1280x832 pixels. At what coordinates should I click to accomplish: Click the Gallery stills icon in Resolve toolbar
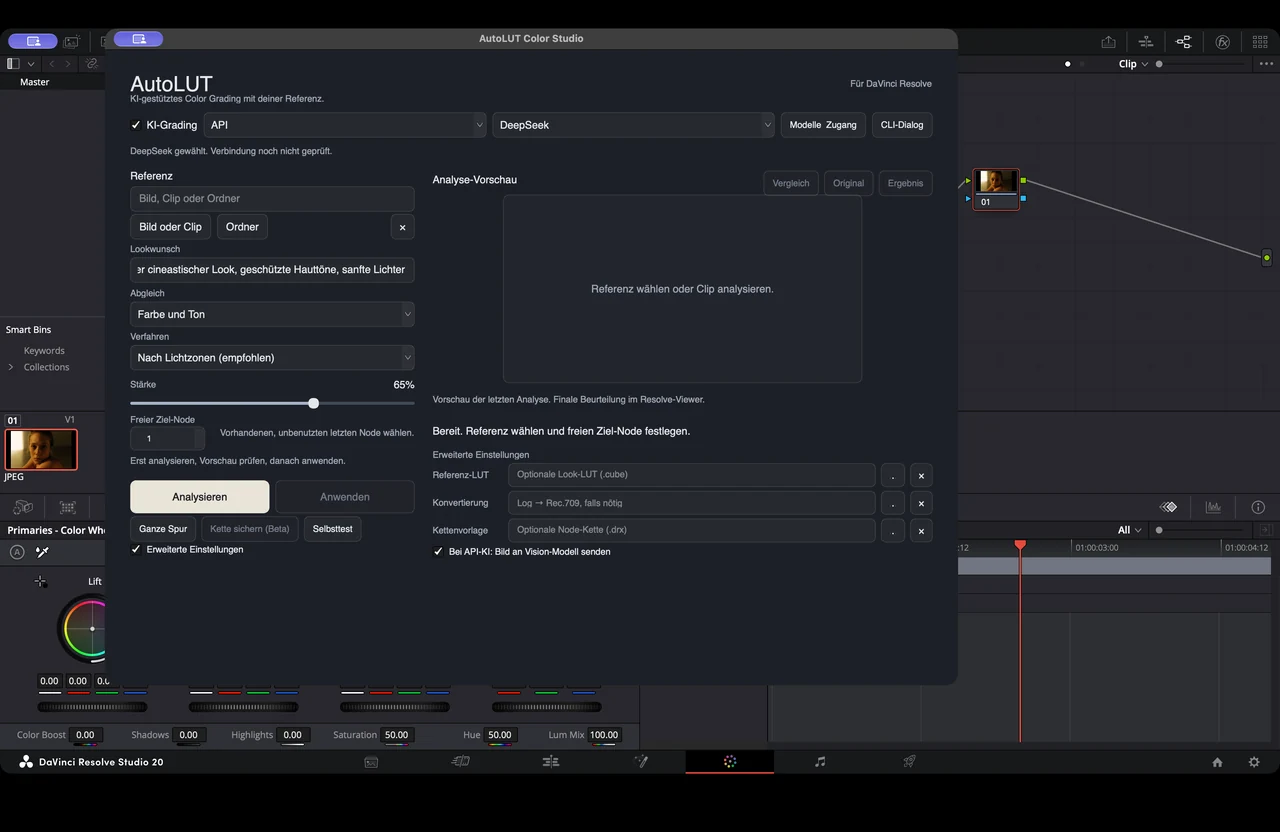pyautogui.click(x=71, y=41)
